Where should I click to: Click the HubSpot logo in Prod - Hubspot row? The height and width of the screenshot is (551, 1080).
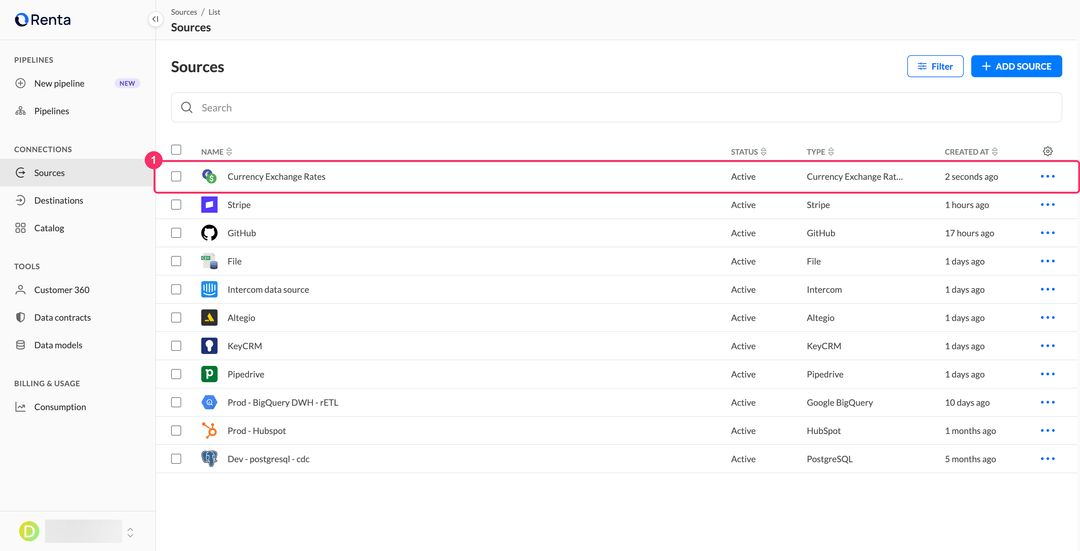(x=209, y=430)
